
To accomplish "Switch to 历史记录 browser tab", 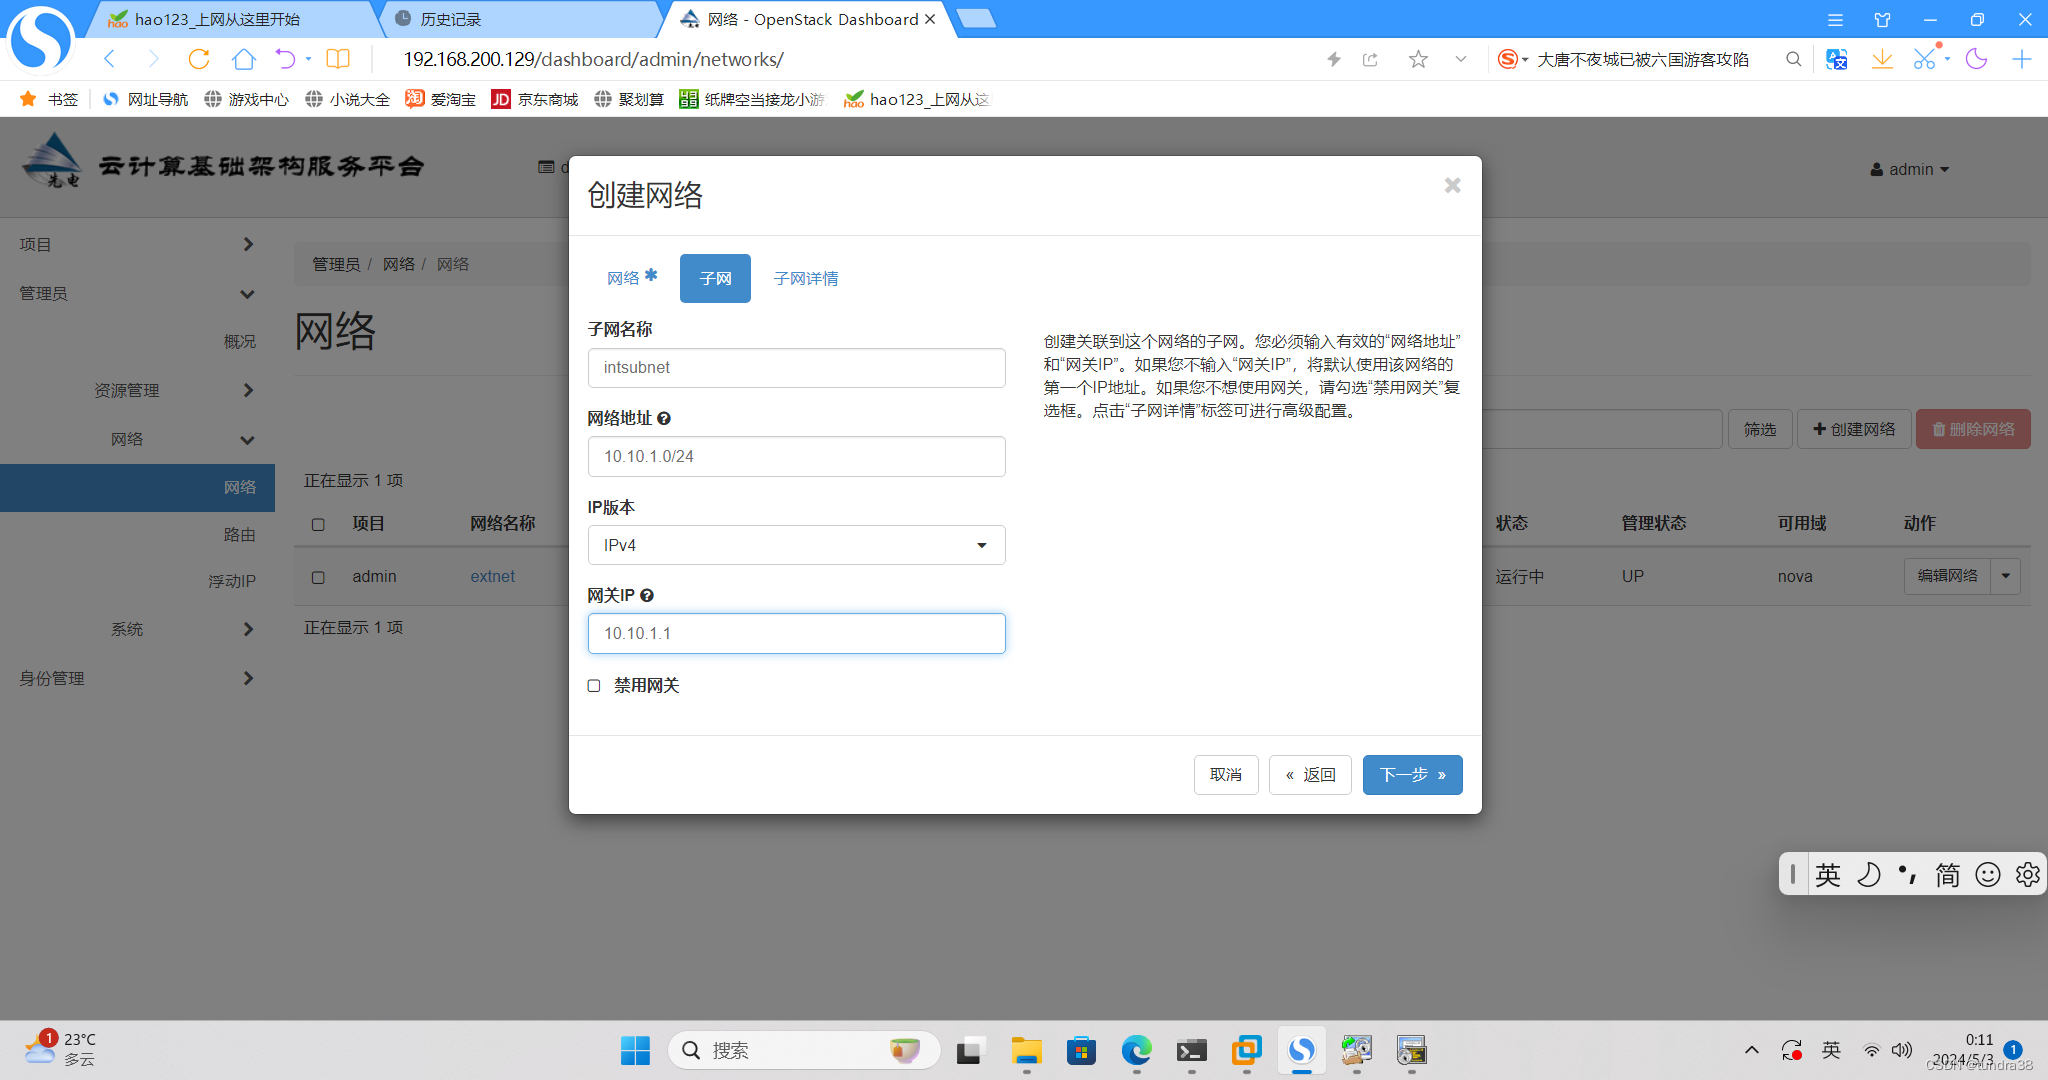I will [x=520, y=19].
